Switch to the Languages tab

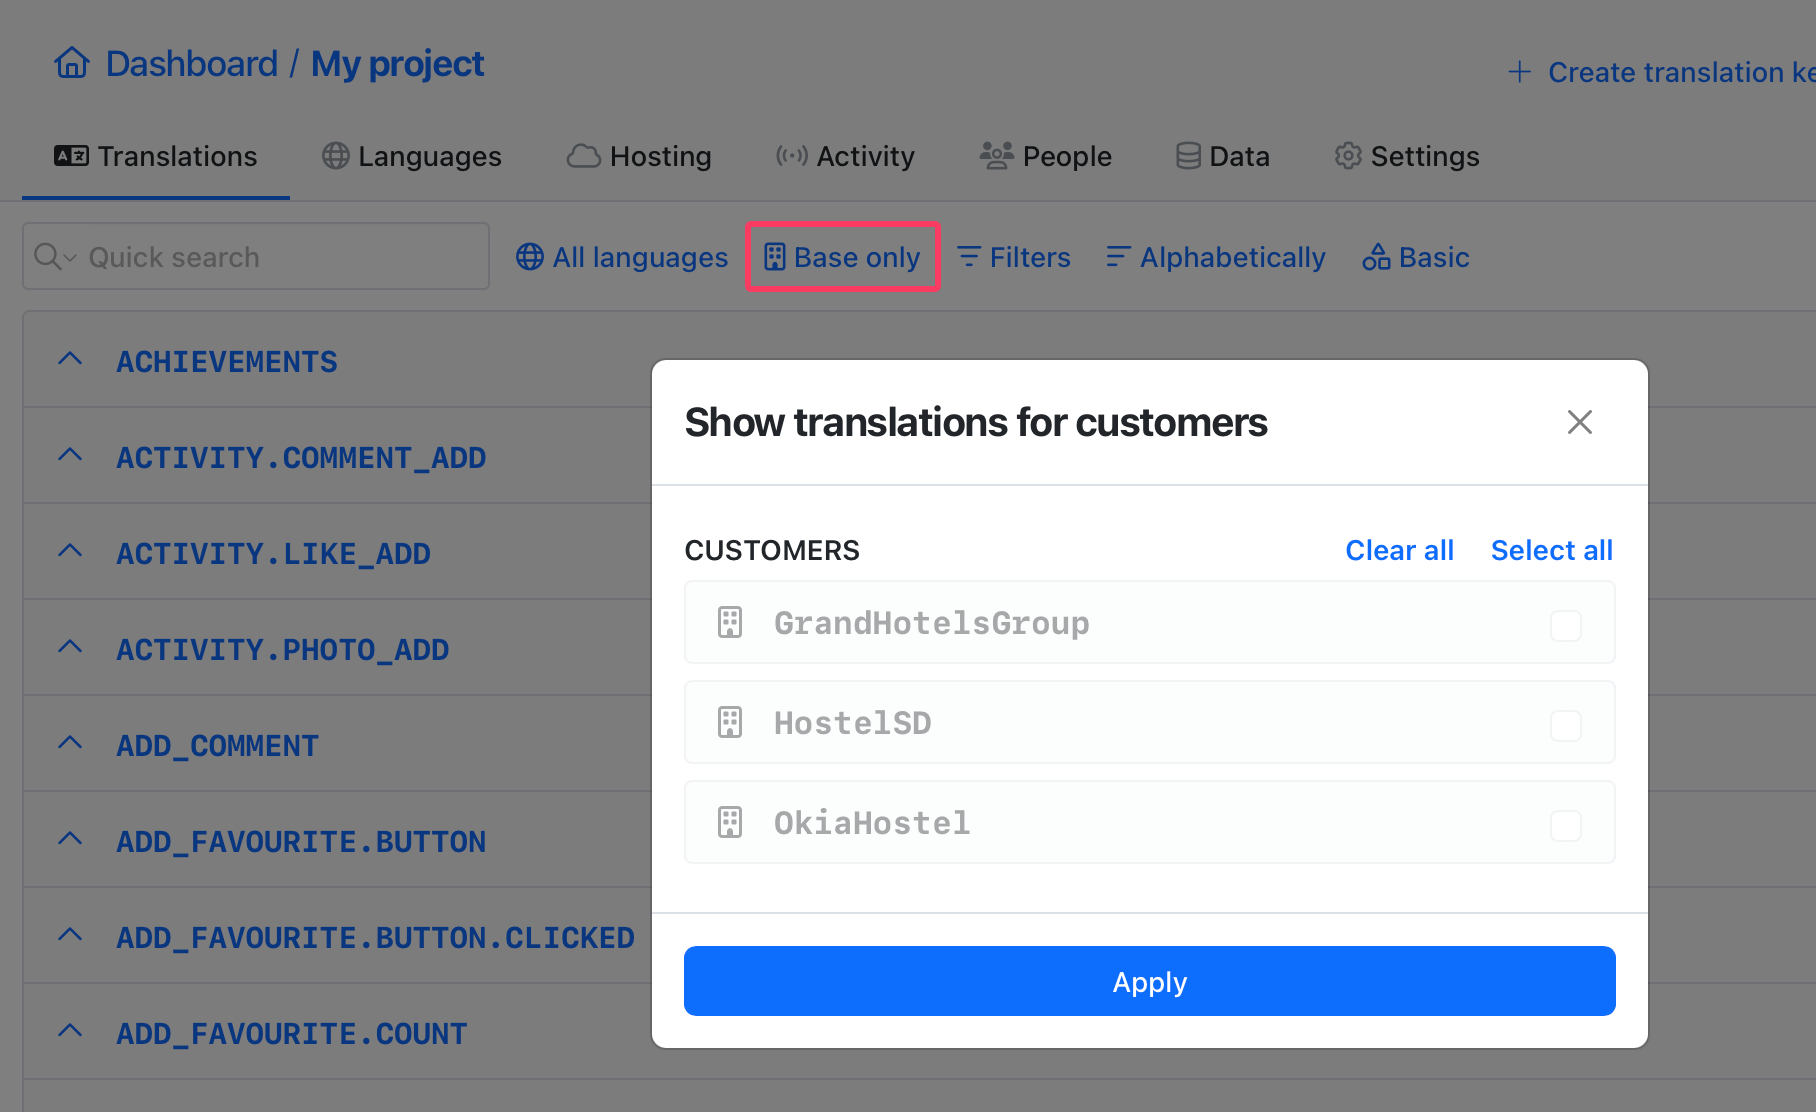pos(411,156)
